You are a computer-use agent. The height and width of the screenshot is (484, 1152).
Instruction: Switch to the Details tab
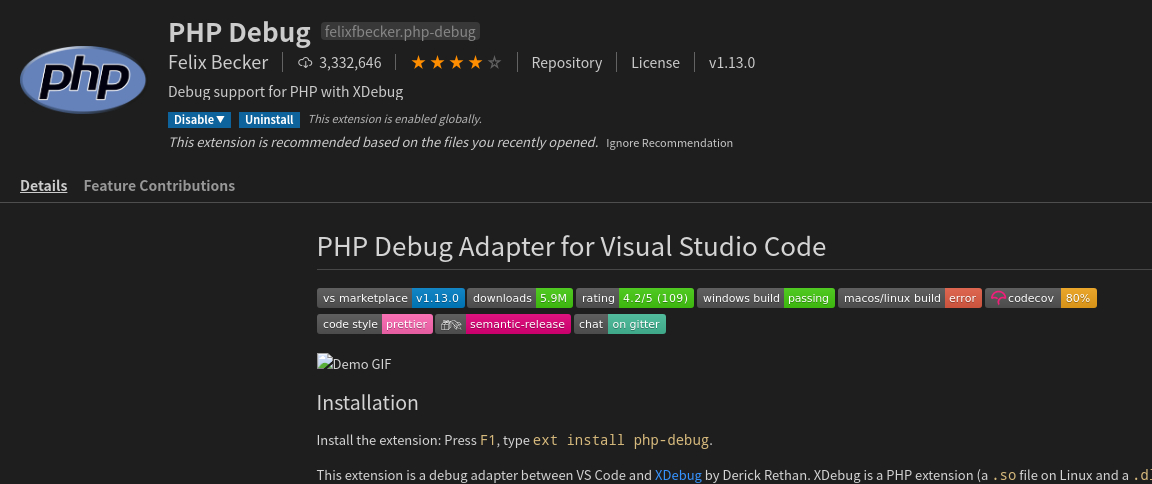click(43, 186)
